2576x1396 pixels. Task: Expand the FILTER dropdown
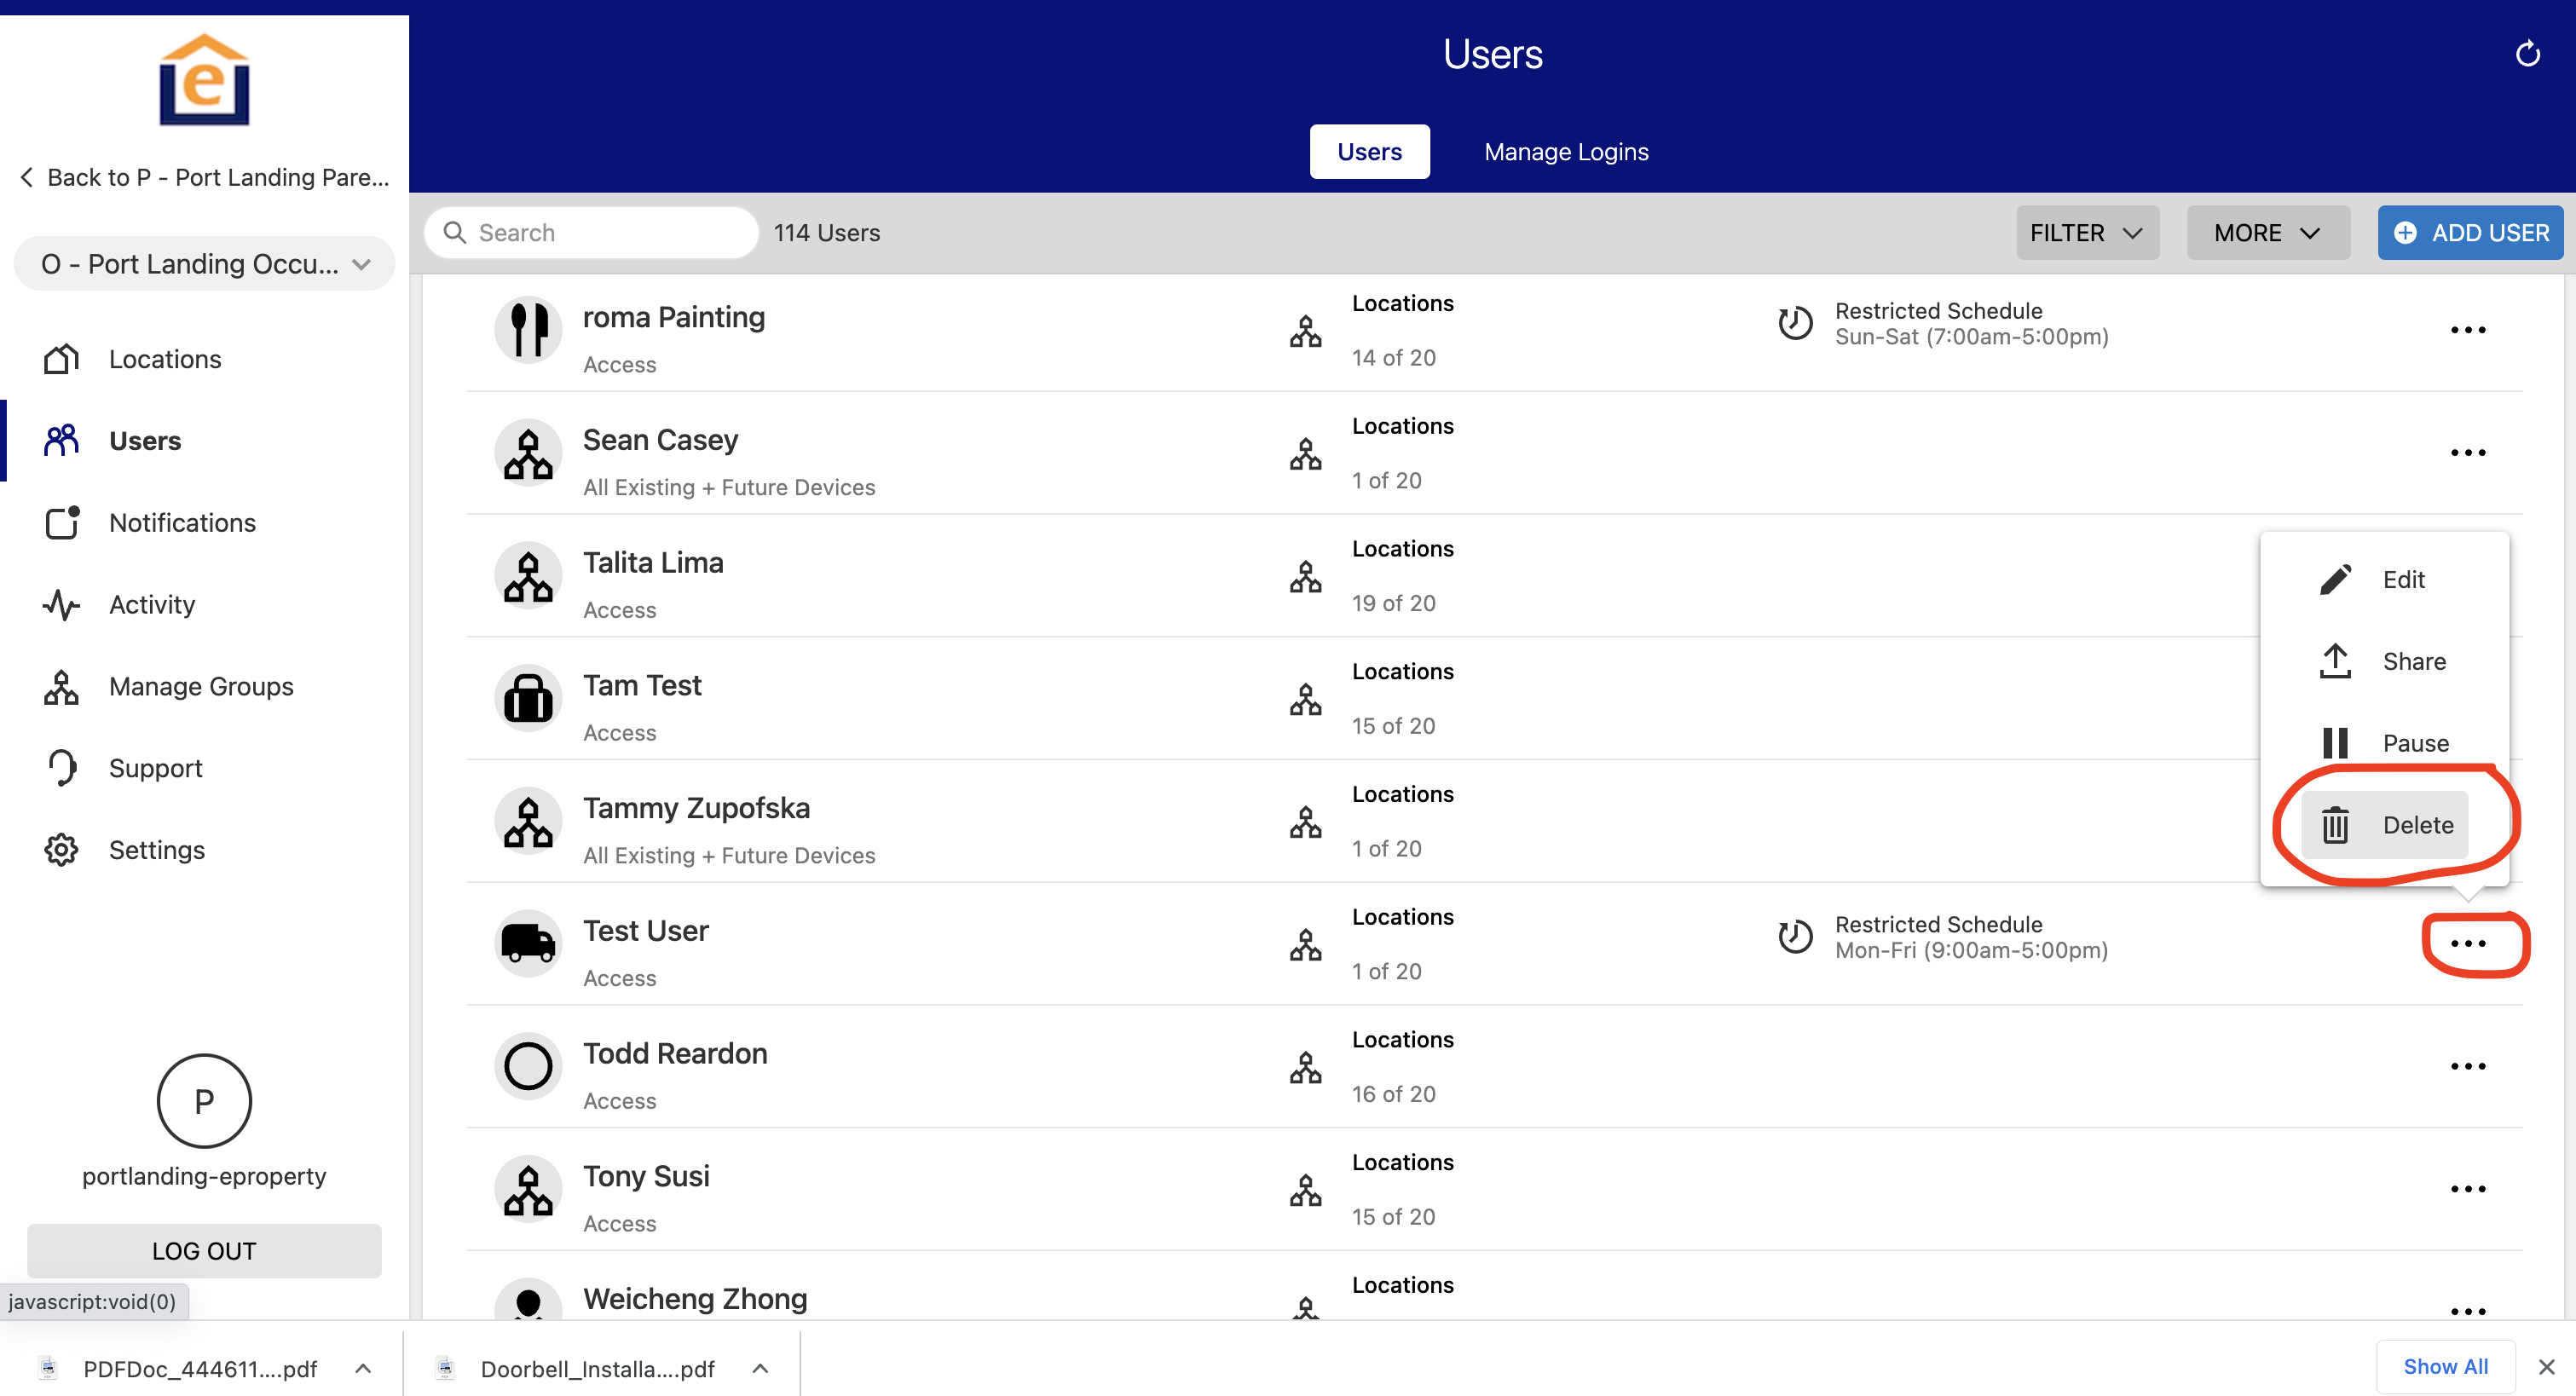pyautogui.click(x=2086, y=233)
